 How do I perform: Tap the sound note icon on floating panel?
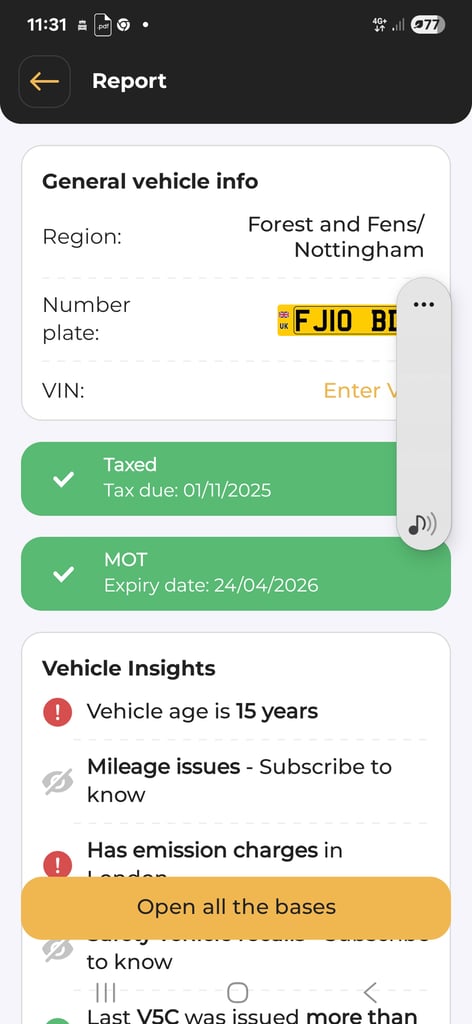tap(422, 524)
